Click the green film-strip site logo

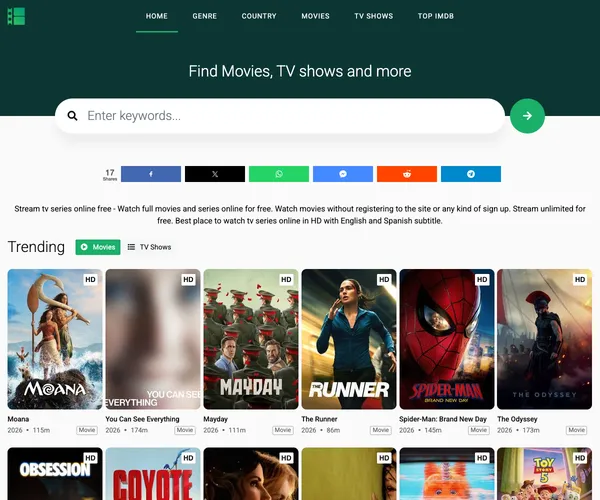[16, 16]
